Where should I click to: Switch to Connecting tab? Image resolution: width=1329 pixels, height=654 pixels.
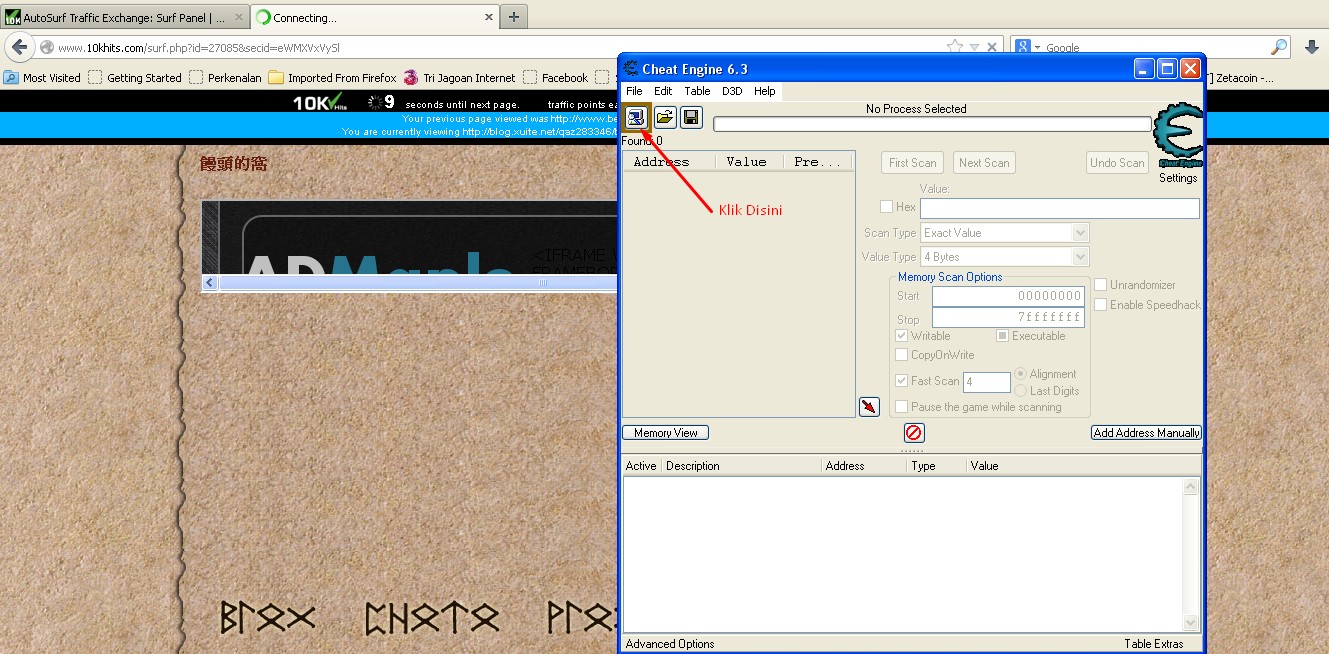(x=375, y=18)
